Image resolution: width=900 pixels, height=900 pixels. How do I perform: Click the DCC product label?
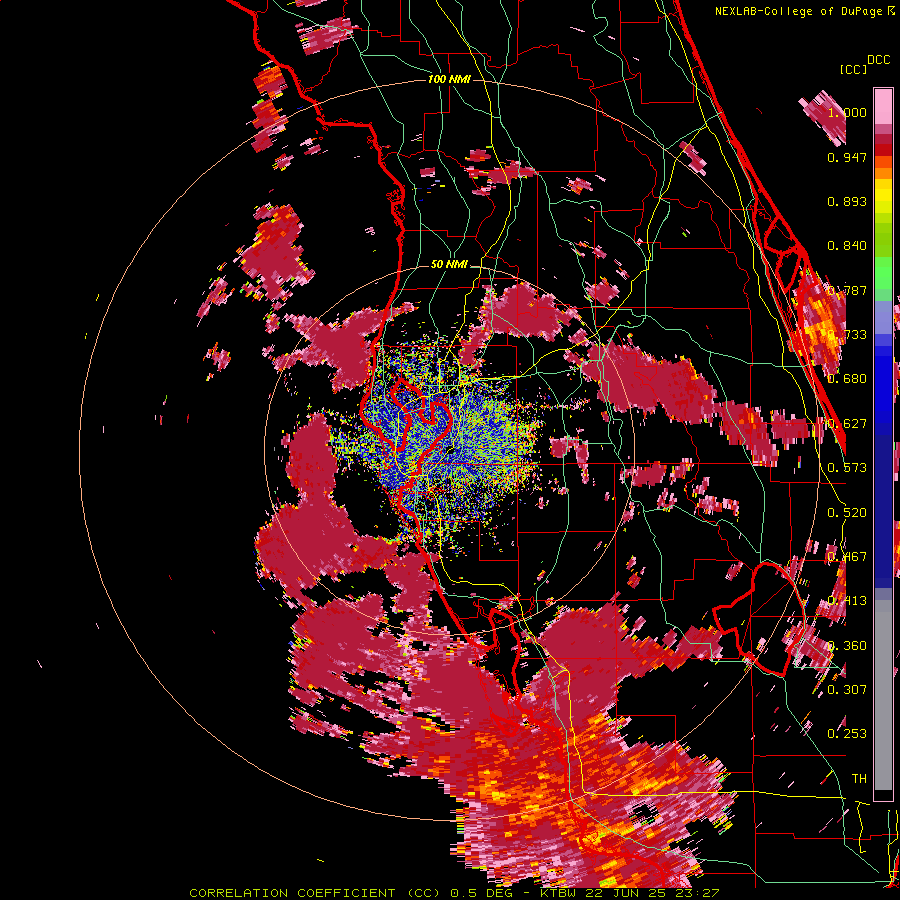[x=878, y=60]
